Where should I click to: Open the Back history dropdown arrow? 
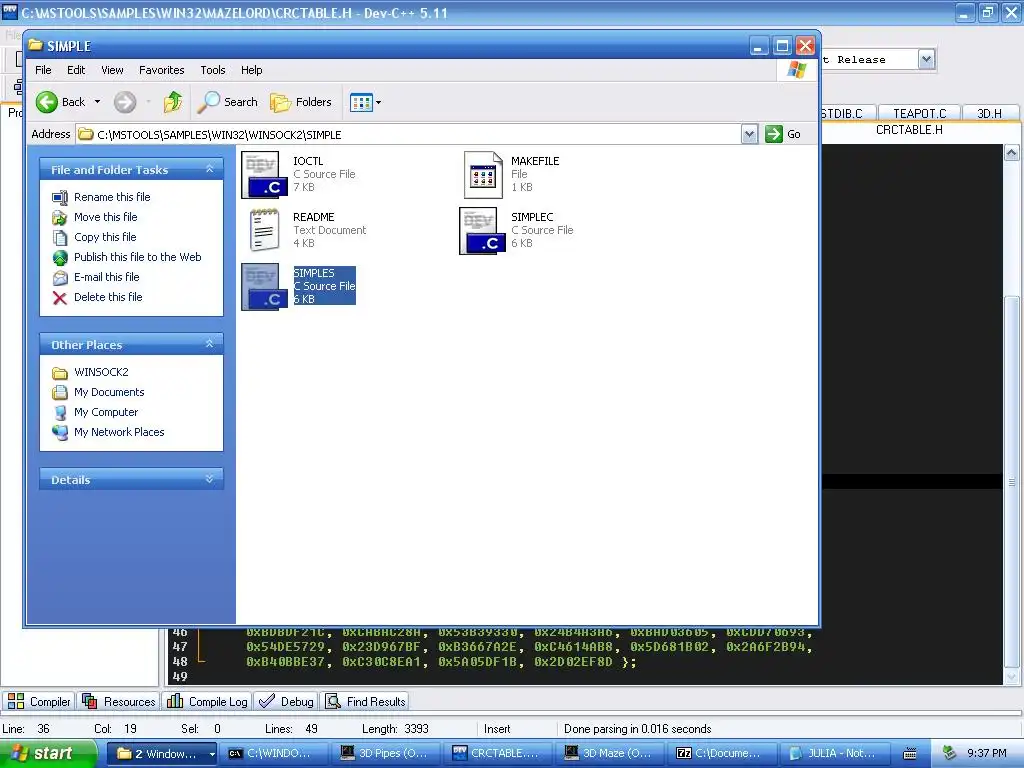[x=97, y=102]
